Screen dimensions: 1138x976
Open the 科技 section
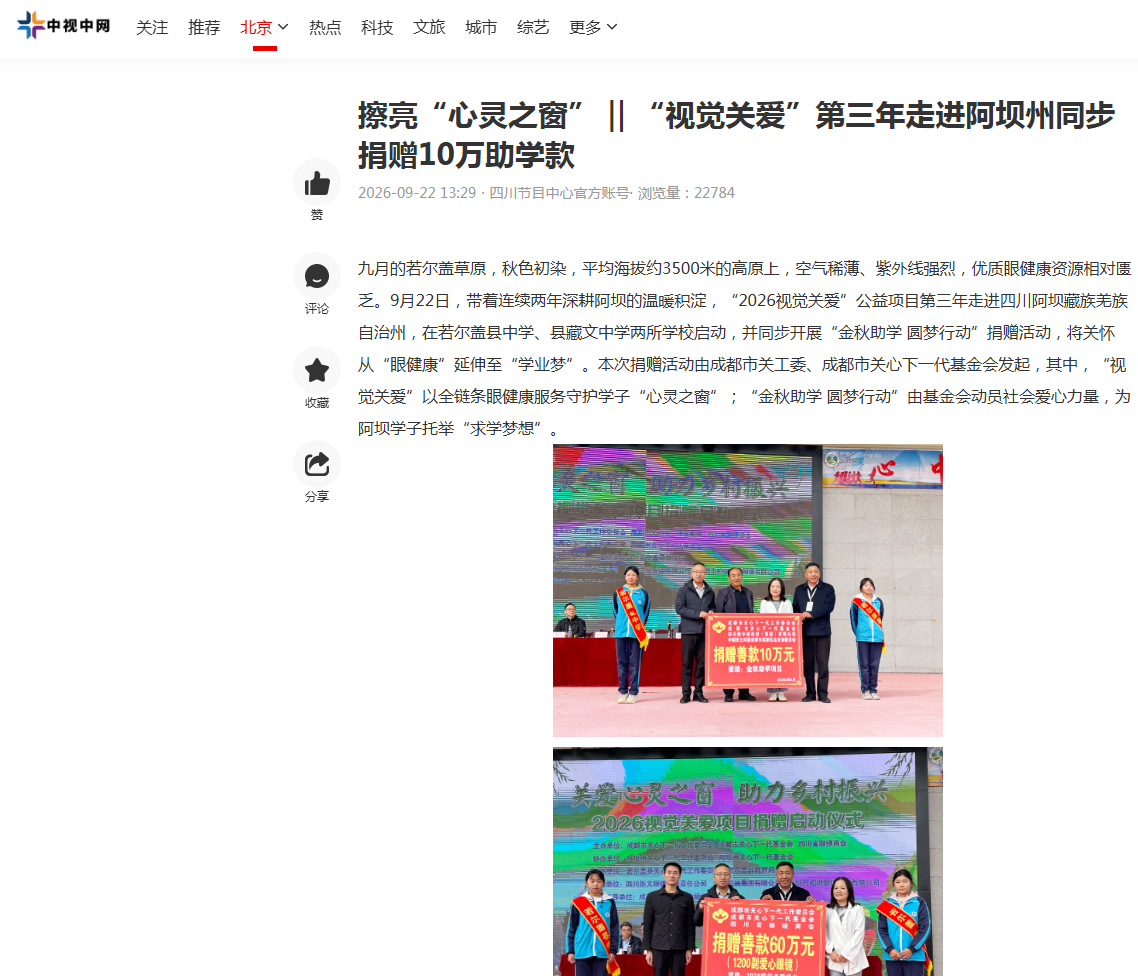[377, 28]
